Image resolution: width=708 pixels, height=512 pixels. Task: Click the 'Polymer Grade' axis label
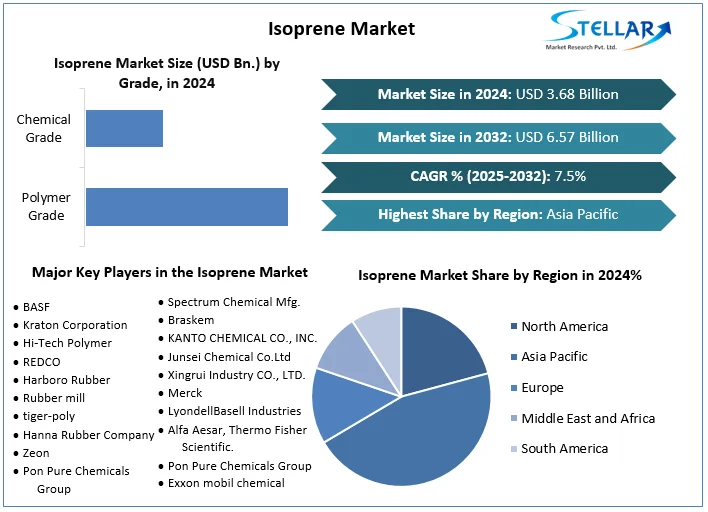[46, 207]
